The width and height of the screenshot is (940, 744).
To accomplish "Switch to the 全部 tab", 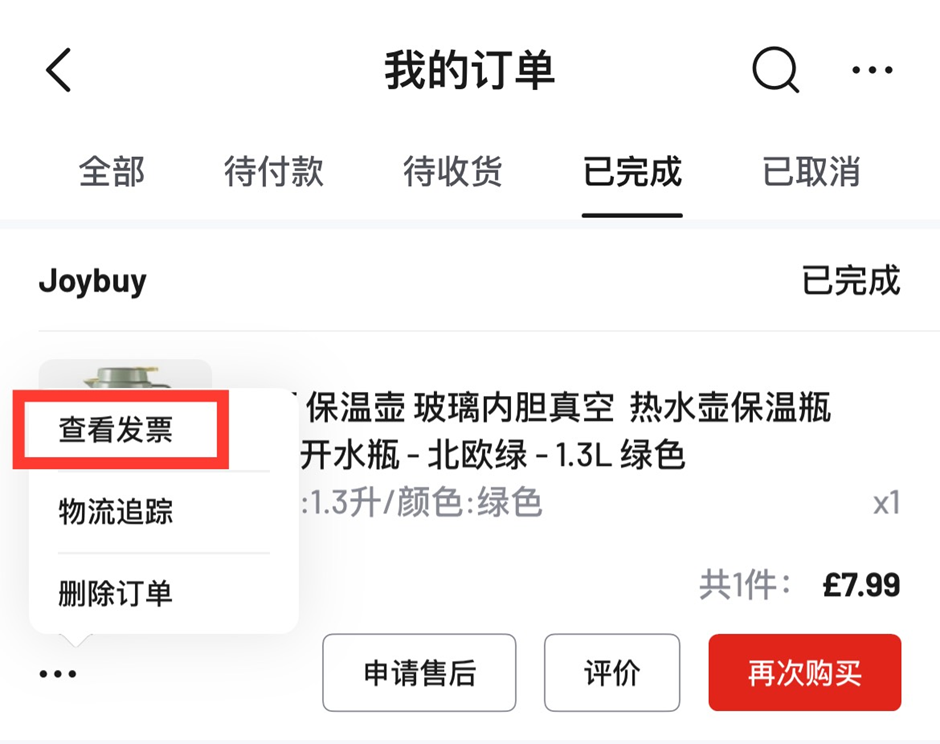I will [112, 172].
